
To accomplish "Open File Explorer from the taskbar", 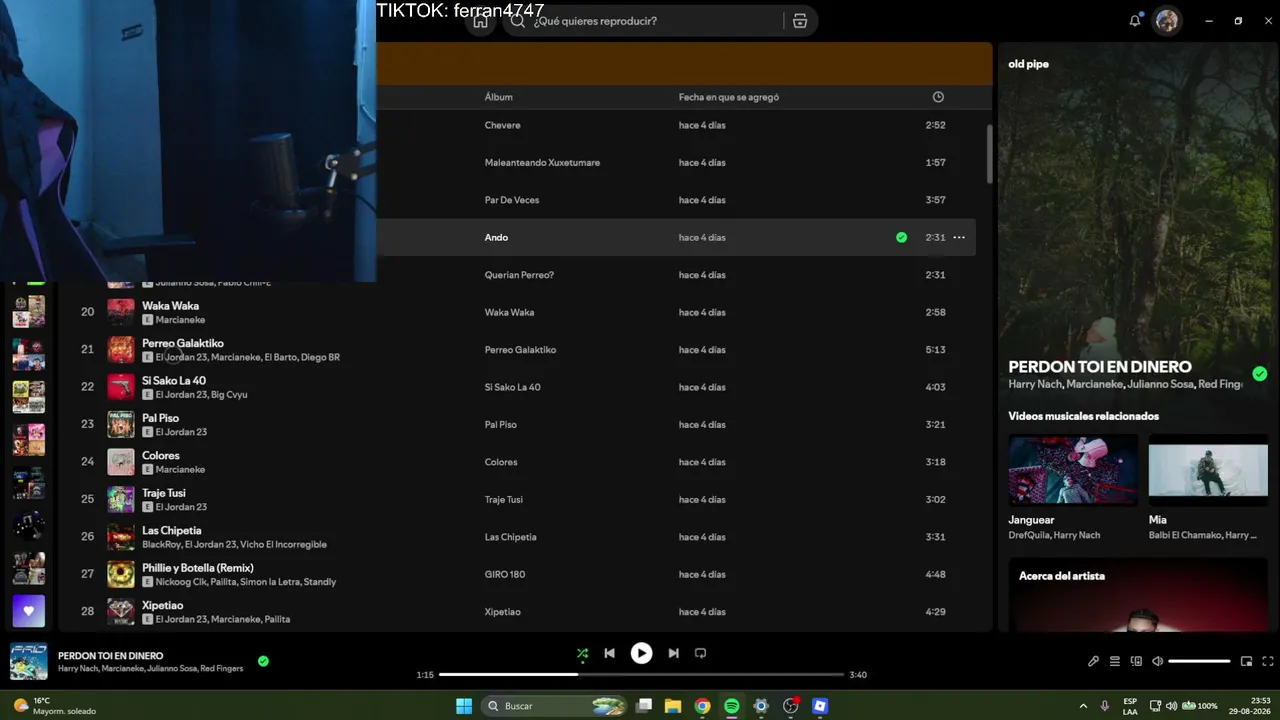I will 673,706.
